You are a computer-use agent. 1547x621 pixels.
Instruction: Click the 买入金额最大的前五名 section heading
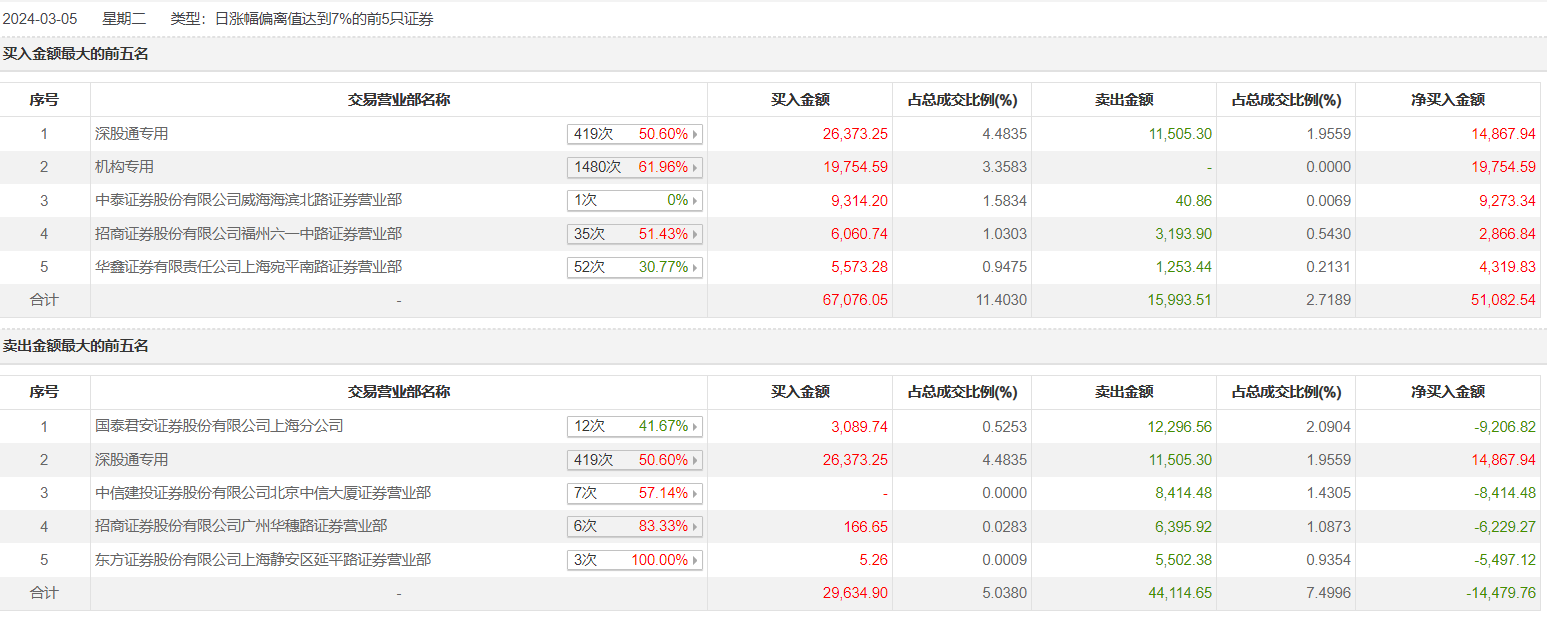tap(75, 54)
